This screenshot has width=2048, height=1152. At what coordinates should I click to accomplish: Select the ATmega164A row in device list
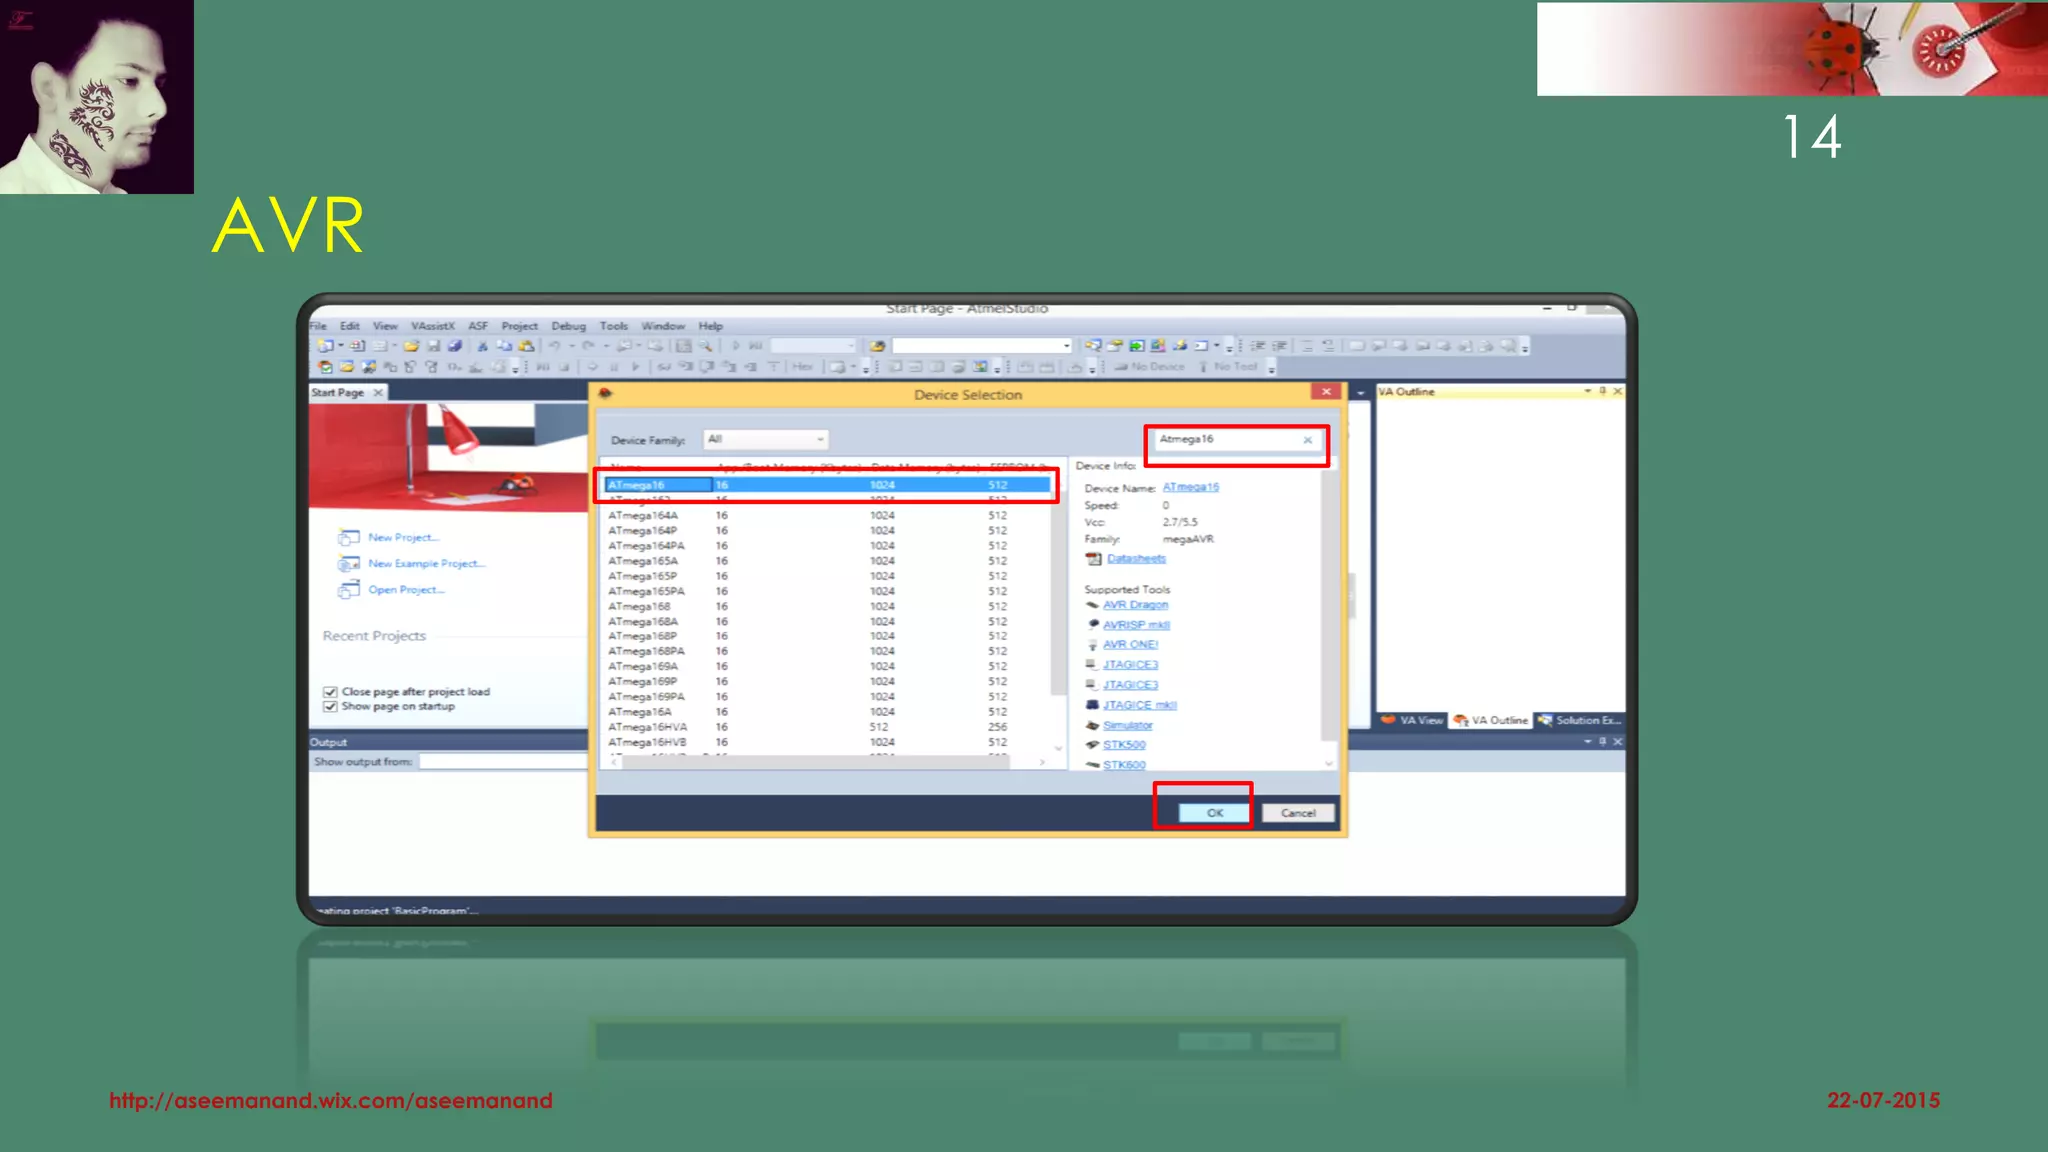[643, 516]
